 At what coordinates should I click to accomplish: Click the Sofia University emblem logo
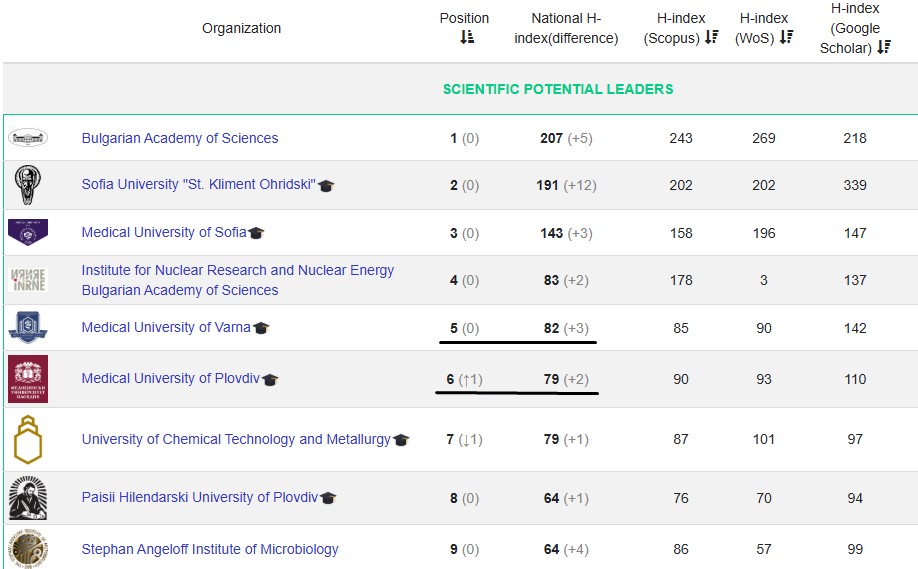pos(28,184)
